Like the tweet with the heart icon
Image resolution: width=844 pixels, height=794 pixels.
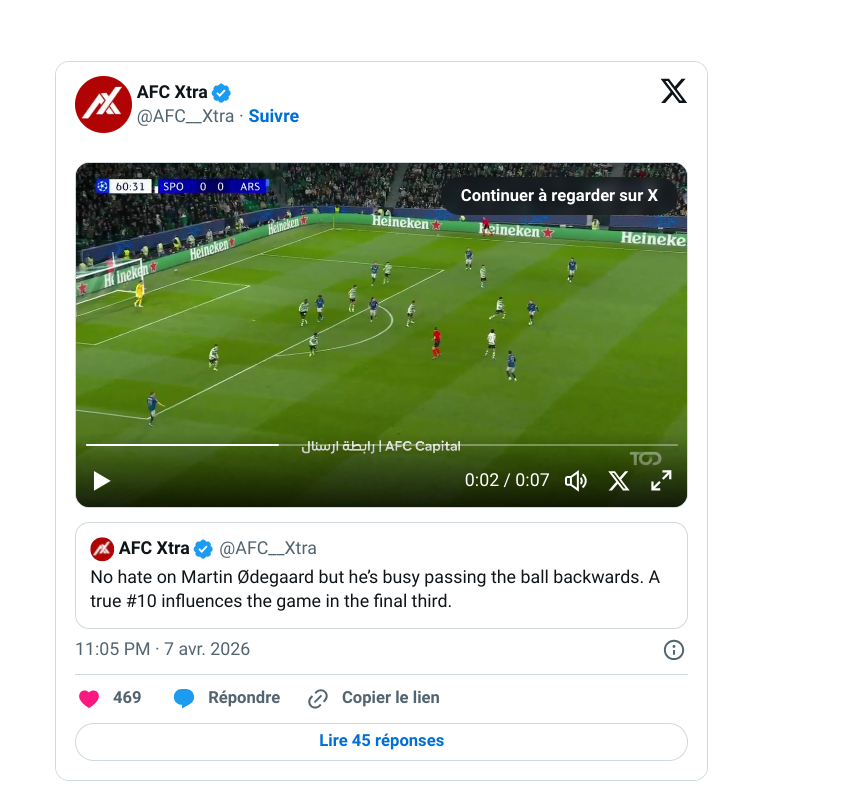(90, 698)
